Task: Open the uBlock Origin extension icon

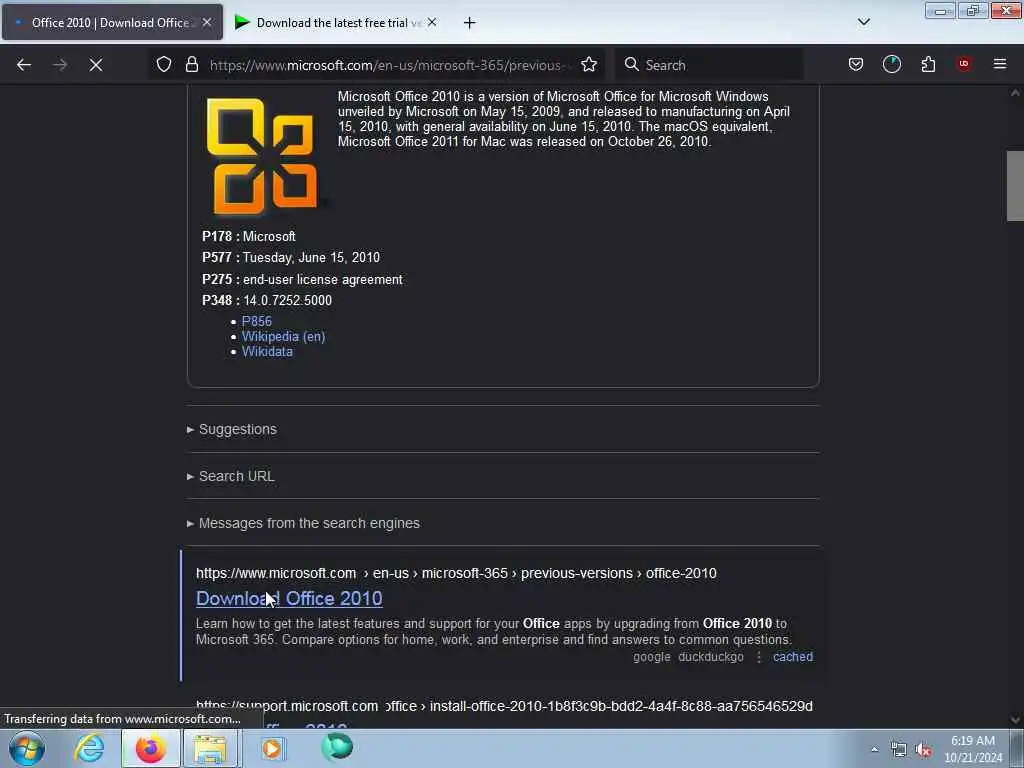Action: (964, 64)
